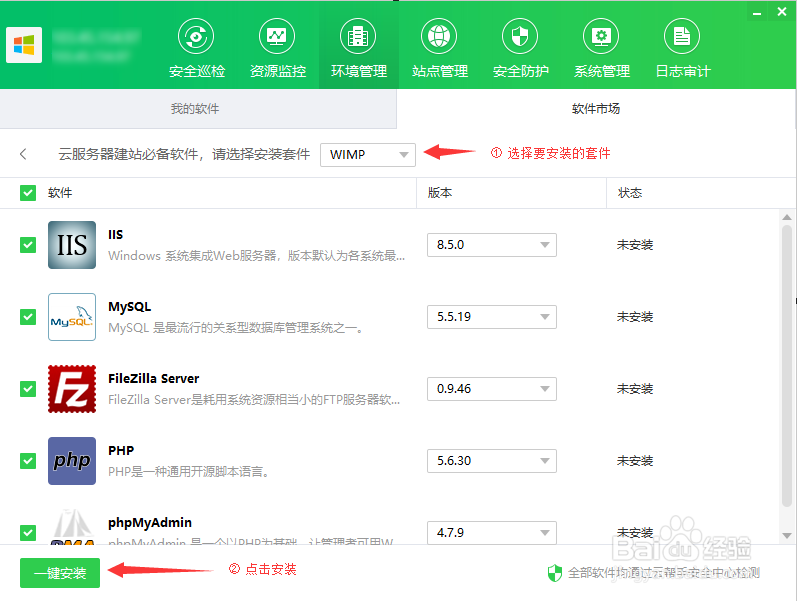798x601 pixels.
Task: Open the 站点管理 site management globe icon
Action: (x=439, y=37)
